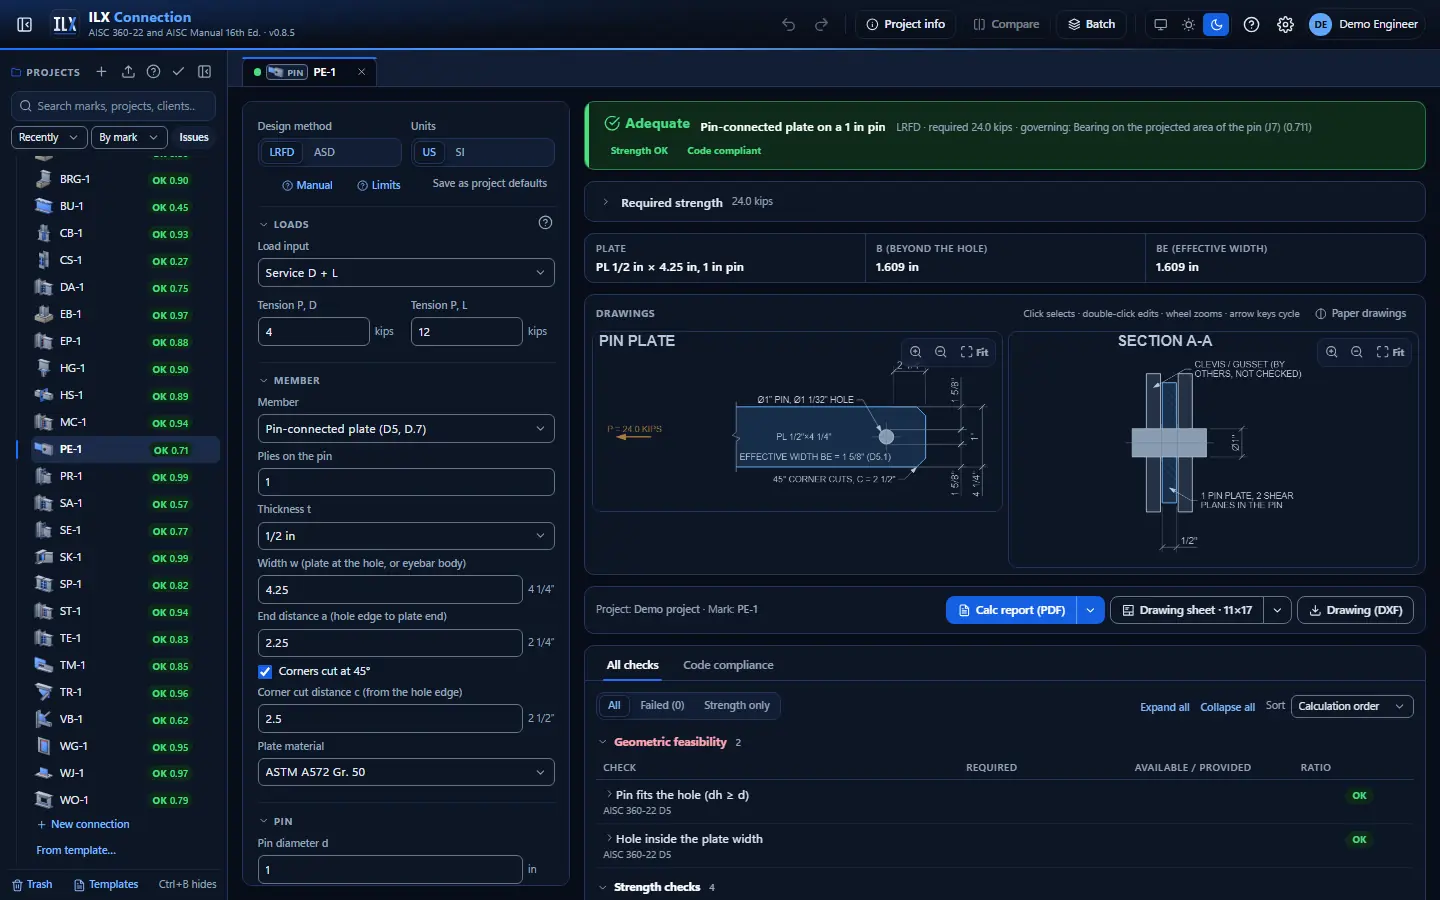Show Failed (0) checks only
Screen dimensions: 1440x900
click(662, 706)
